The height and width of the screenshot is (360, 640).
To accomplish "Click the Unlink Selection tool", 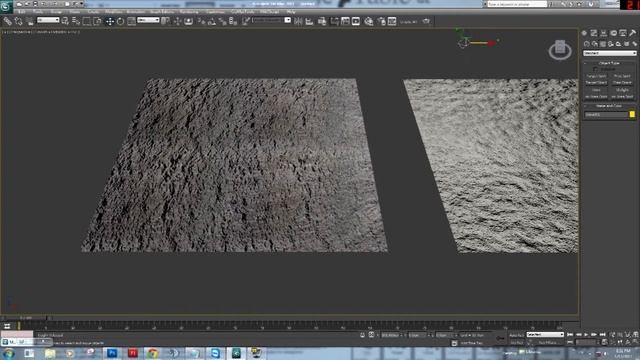I will (x=18, y=21).
